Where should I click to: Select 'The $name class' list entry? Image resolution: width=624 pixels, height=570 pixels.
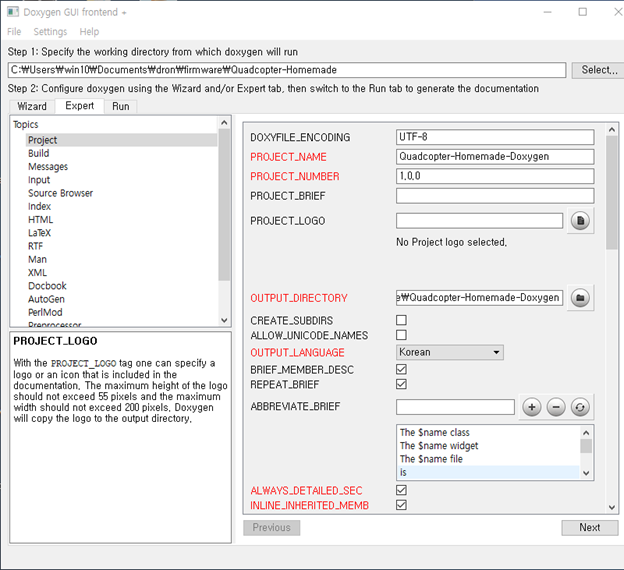tap(489, 432)
